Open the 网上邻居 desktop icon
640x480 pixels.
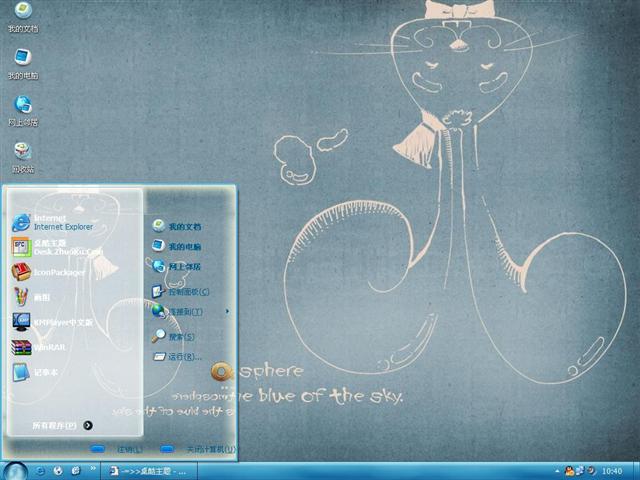(23, 111)
